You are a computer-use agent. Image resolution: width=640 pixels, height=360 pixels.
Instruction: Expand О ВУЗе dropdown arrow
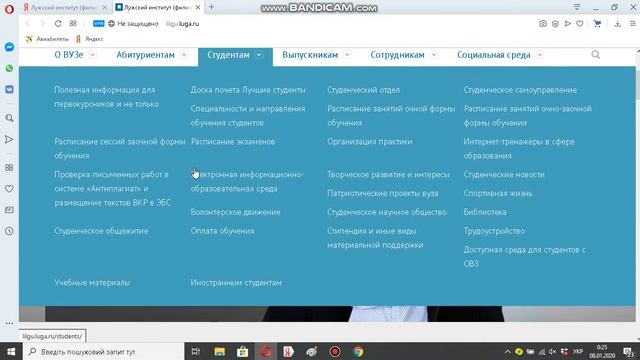(93, 55)
